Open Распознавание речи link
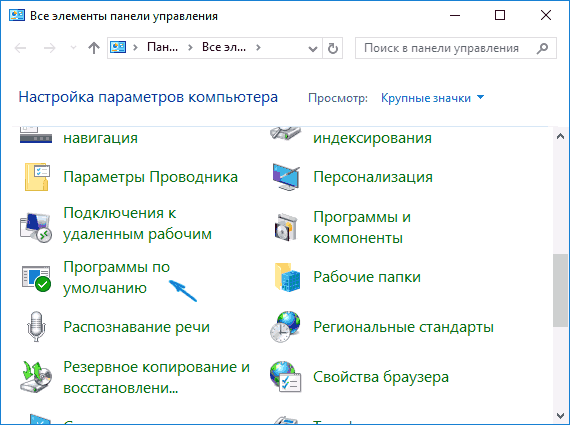Image resolution: width=570 pixels, height=425 pixels. point(136,327)
